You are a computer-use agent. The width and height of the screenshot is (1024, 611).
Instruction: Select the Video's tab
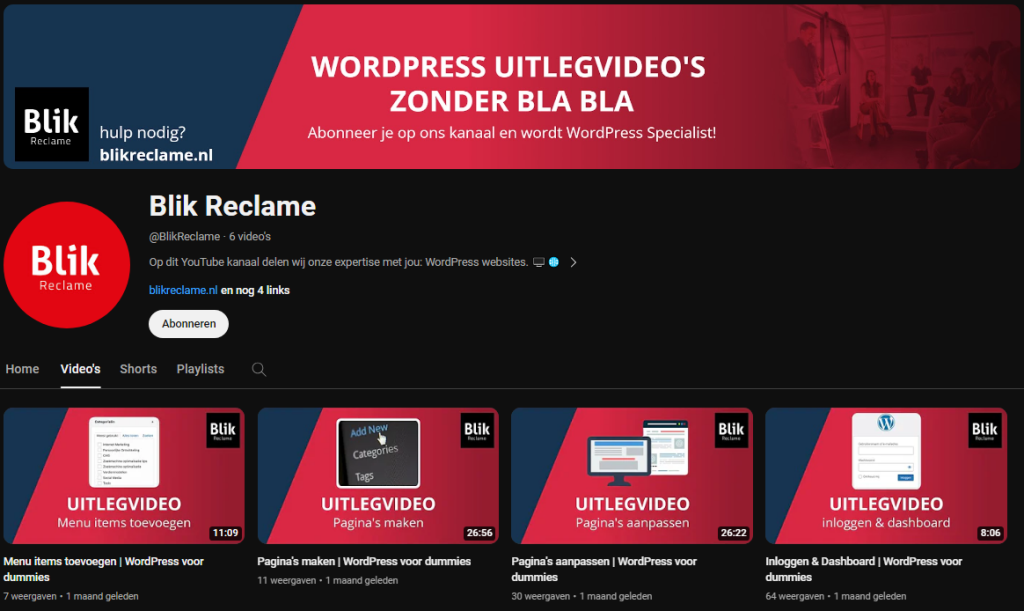80,369
